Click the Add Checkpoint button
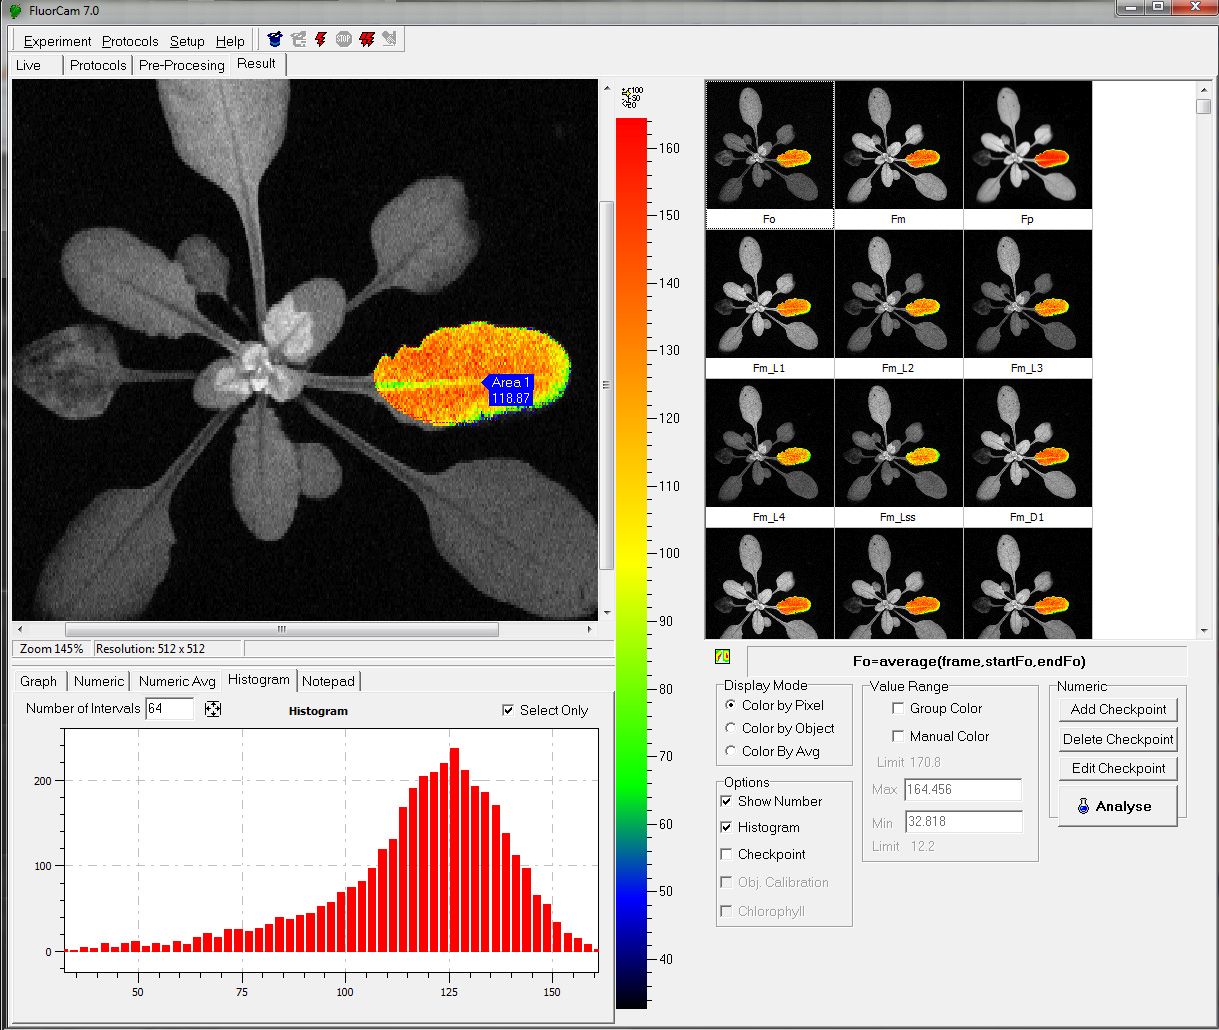The height and width of the screenshot is (1030, 1219). pos(1118,709)
